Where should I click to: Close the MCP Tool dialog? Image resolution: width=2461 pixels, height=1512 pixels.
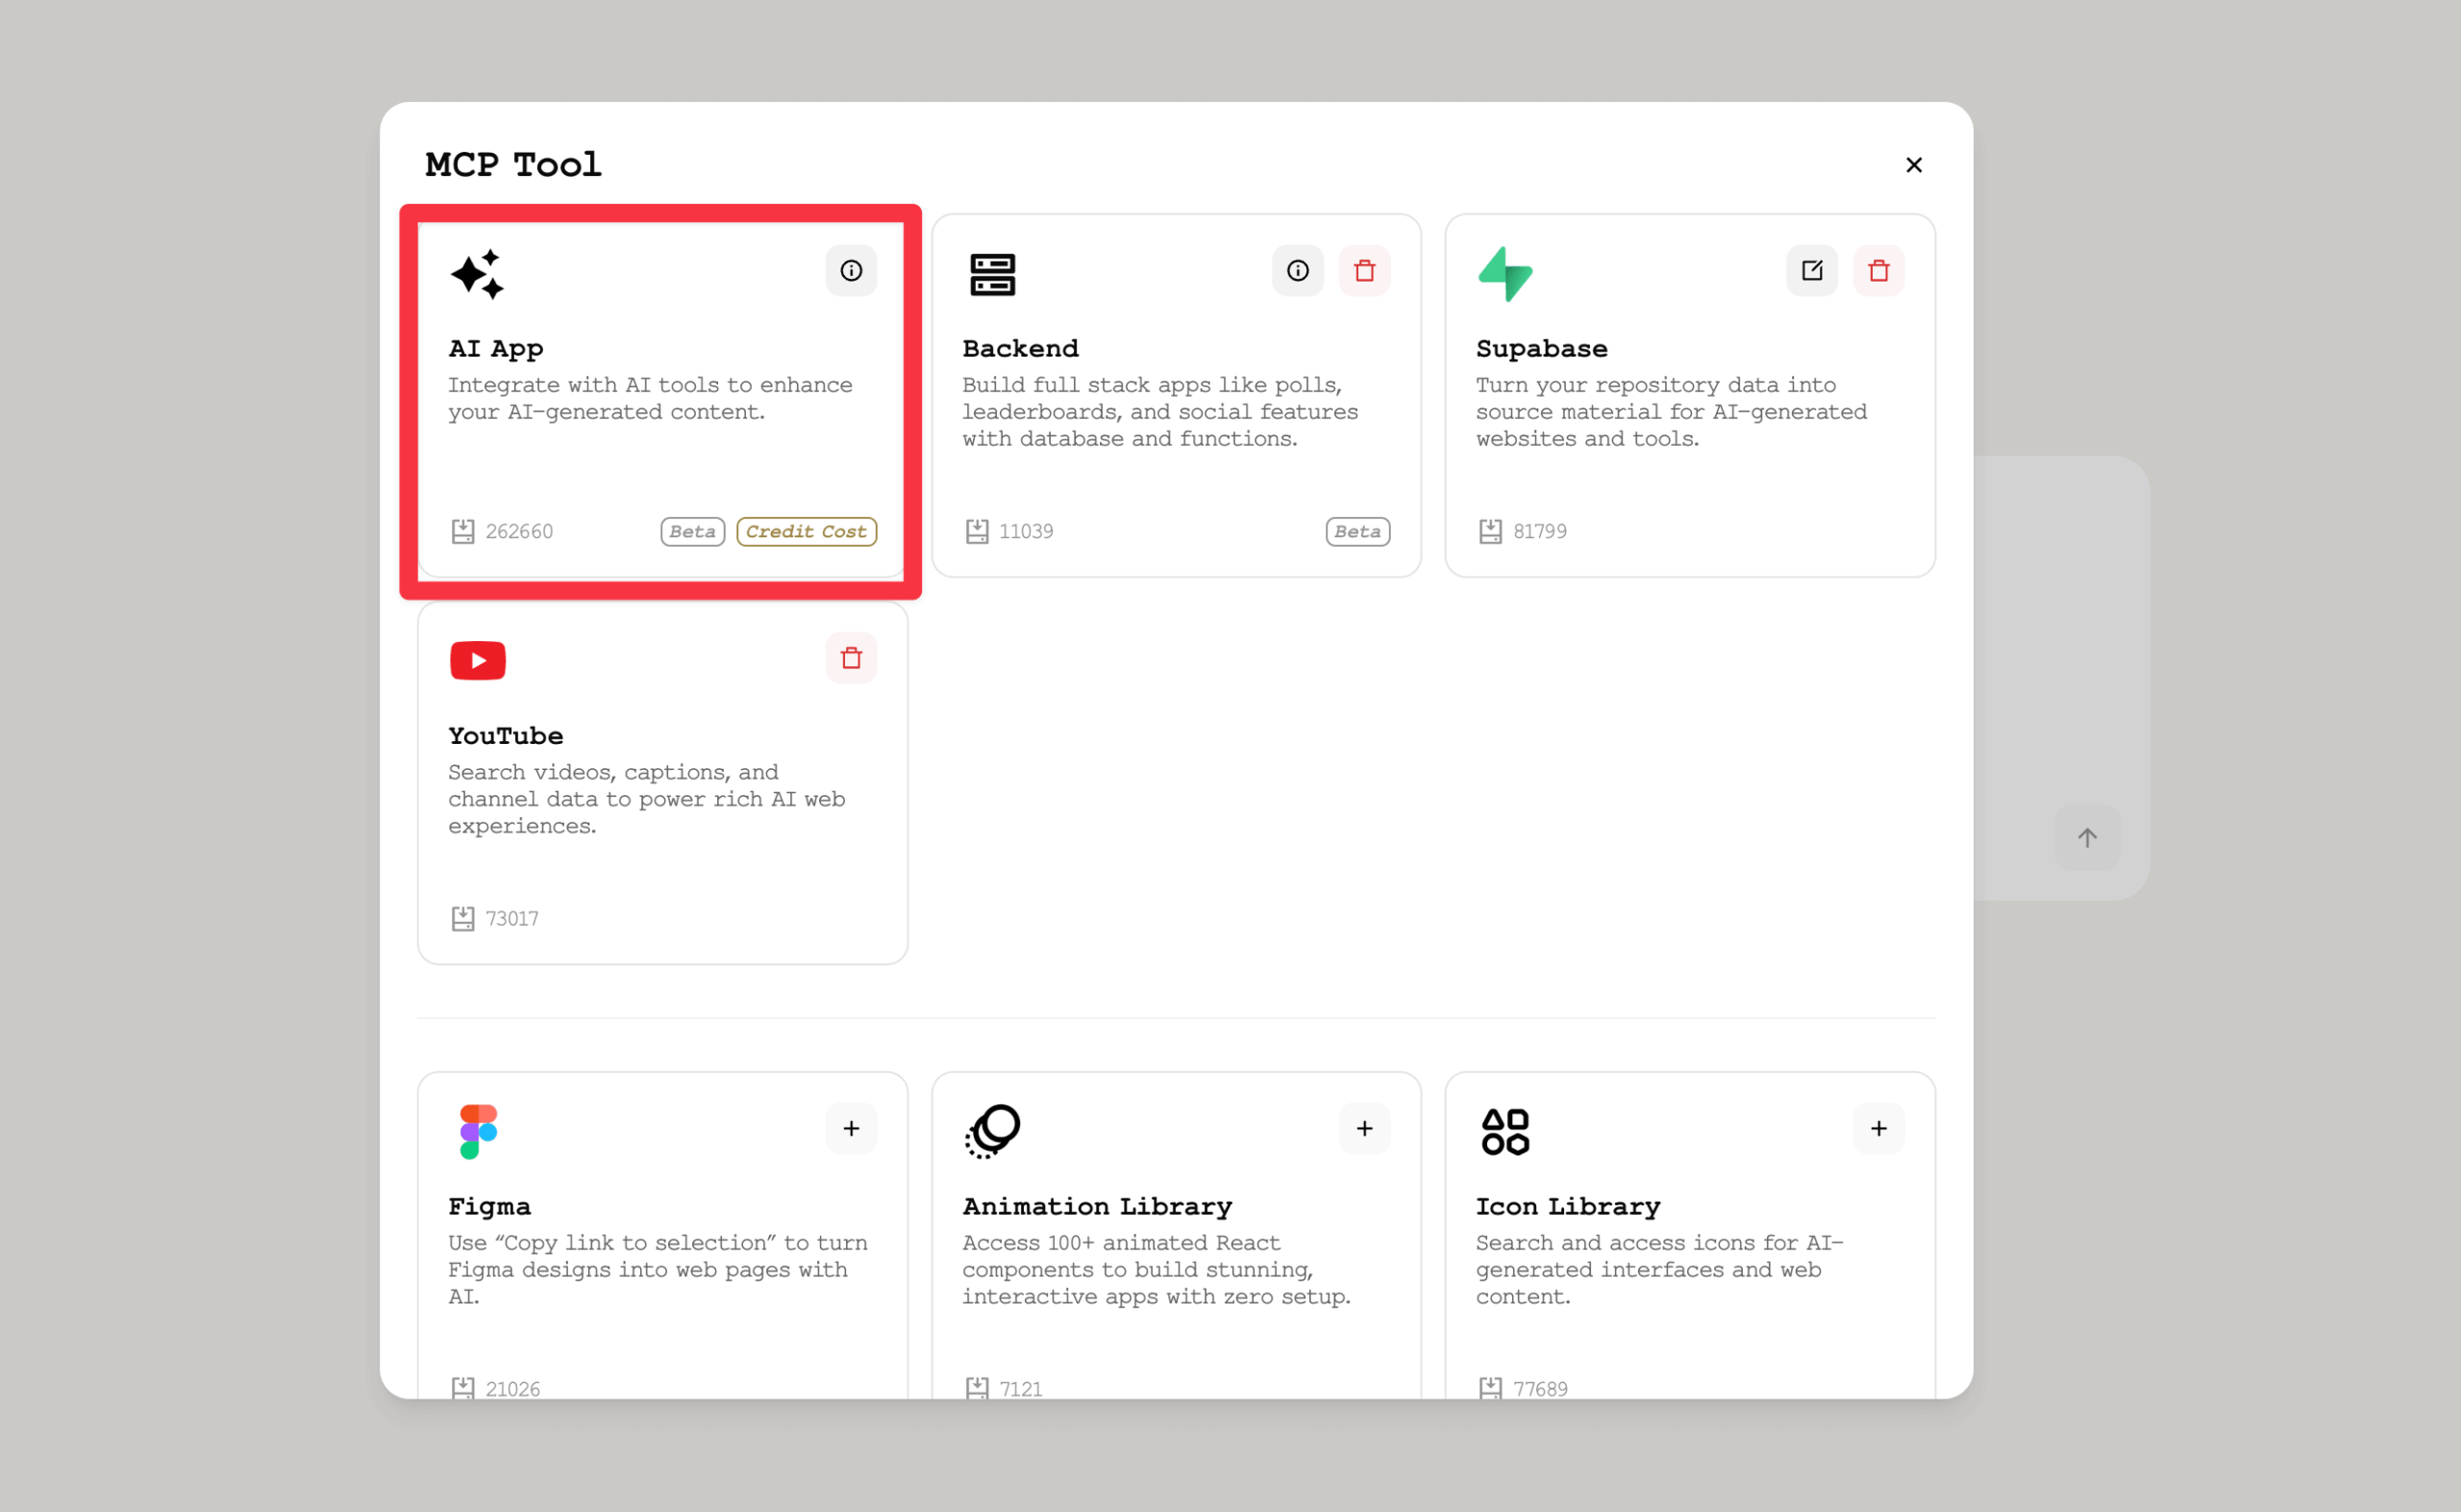pos(1913,165)
